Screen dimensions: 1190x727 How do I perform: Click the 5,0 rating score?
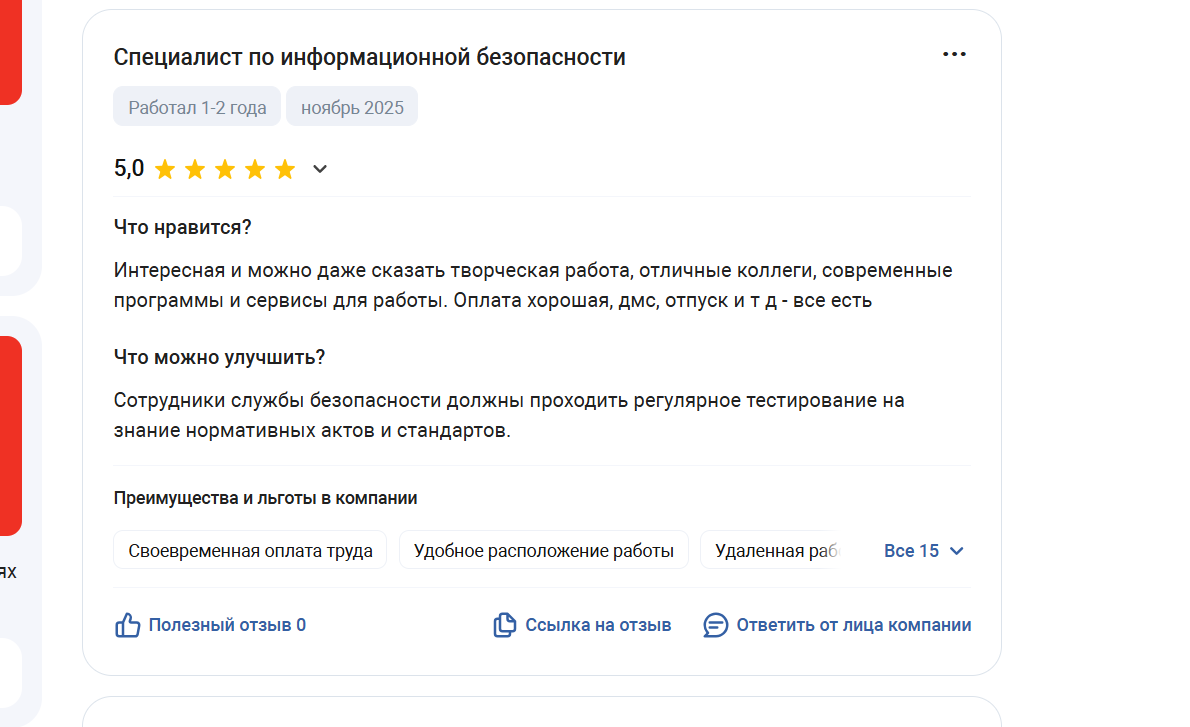pyautogui.click(x=129, y=169)
